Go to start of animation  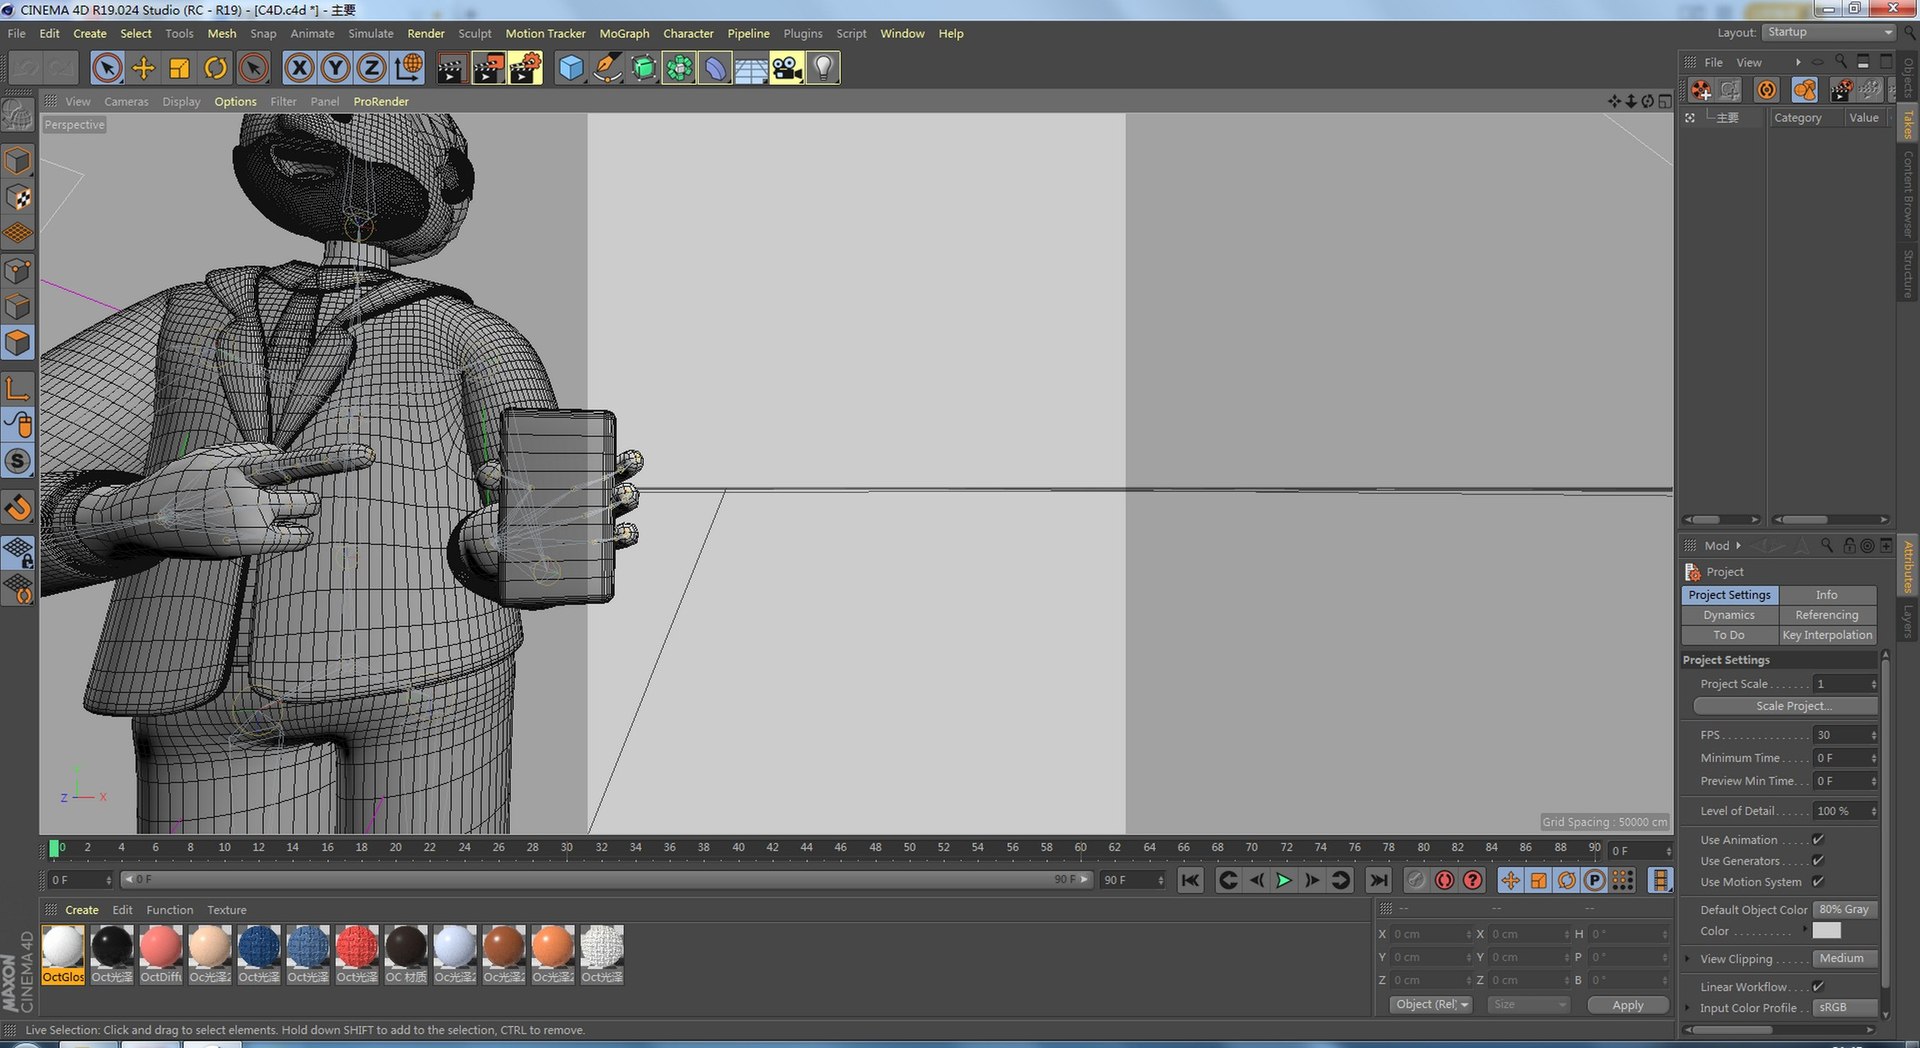1190,880
